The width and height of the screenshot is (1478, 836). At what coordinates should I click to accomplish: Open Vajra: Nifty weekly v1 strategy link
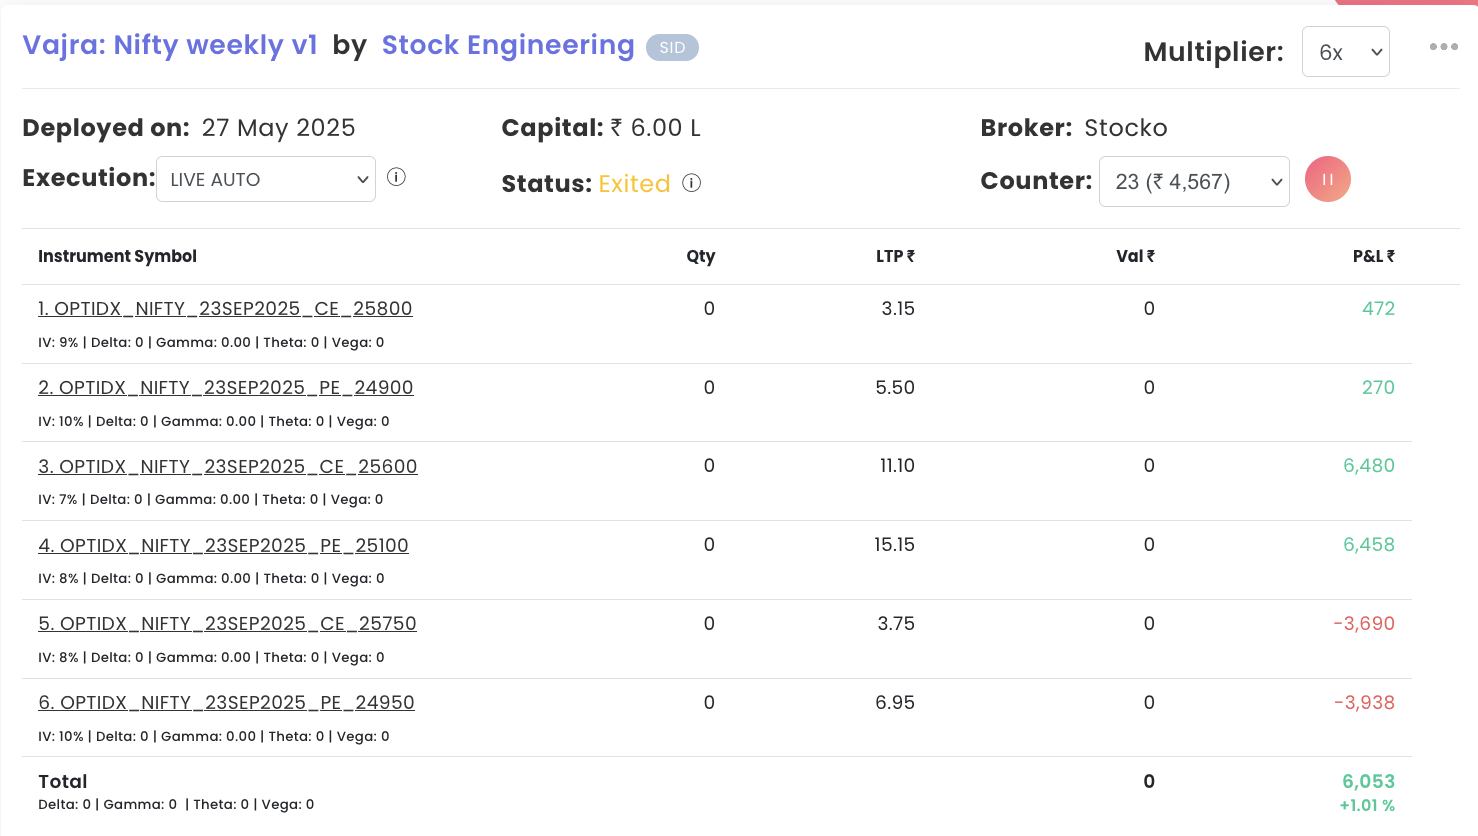[x=170, y=45]
